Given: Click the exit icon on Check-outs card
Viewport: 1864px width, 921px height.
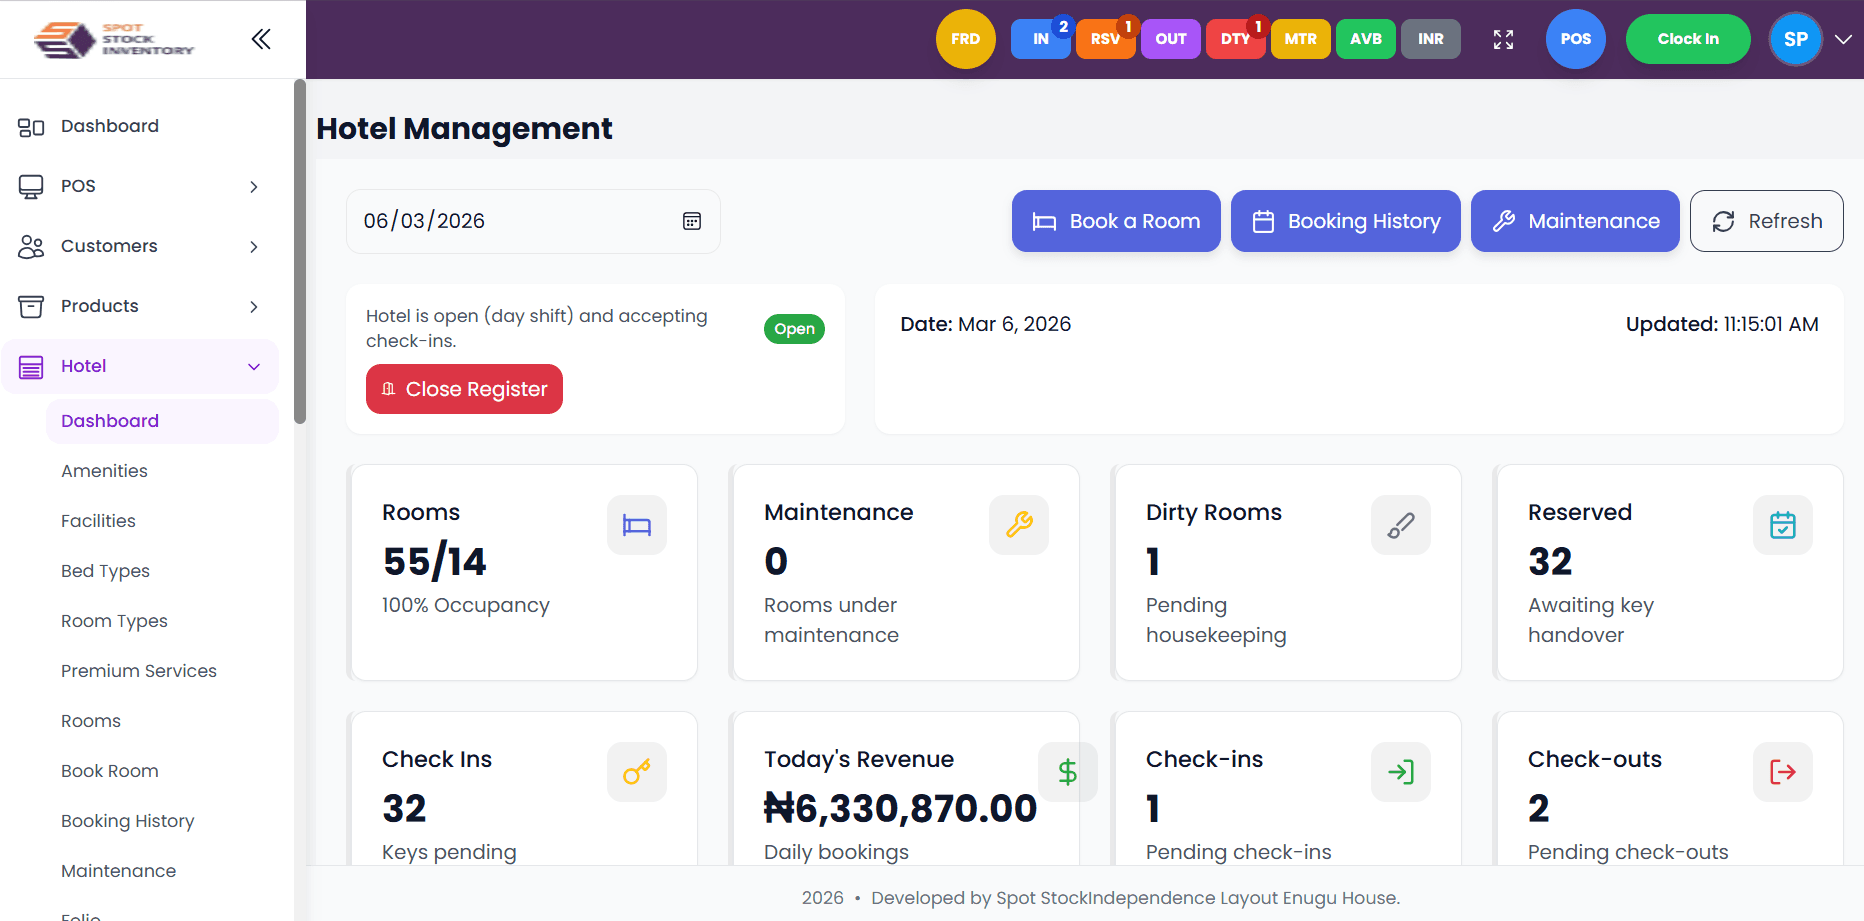Looking at the screenshot, I should click(1782, 772).
